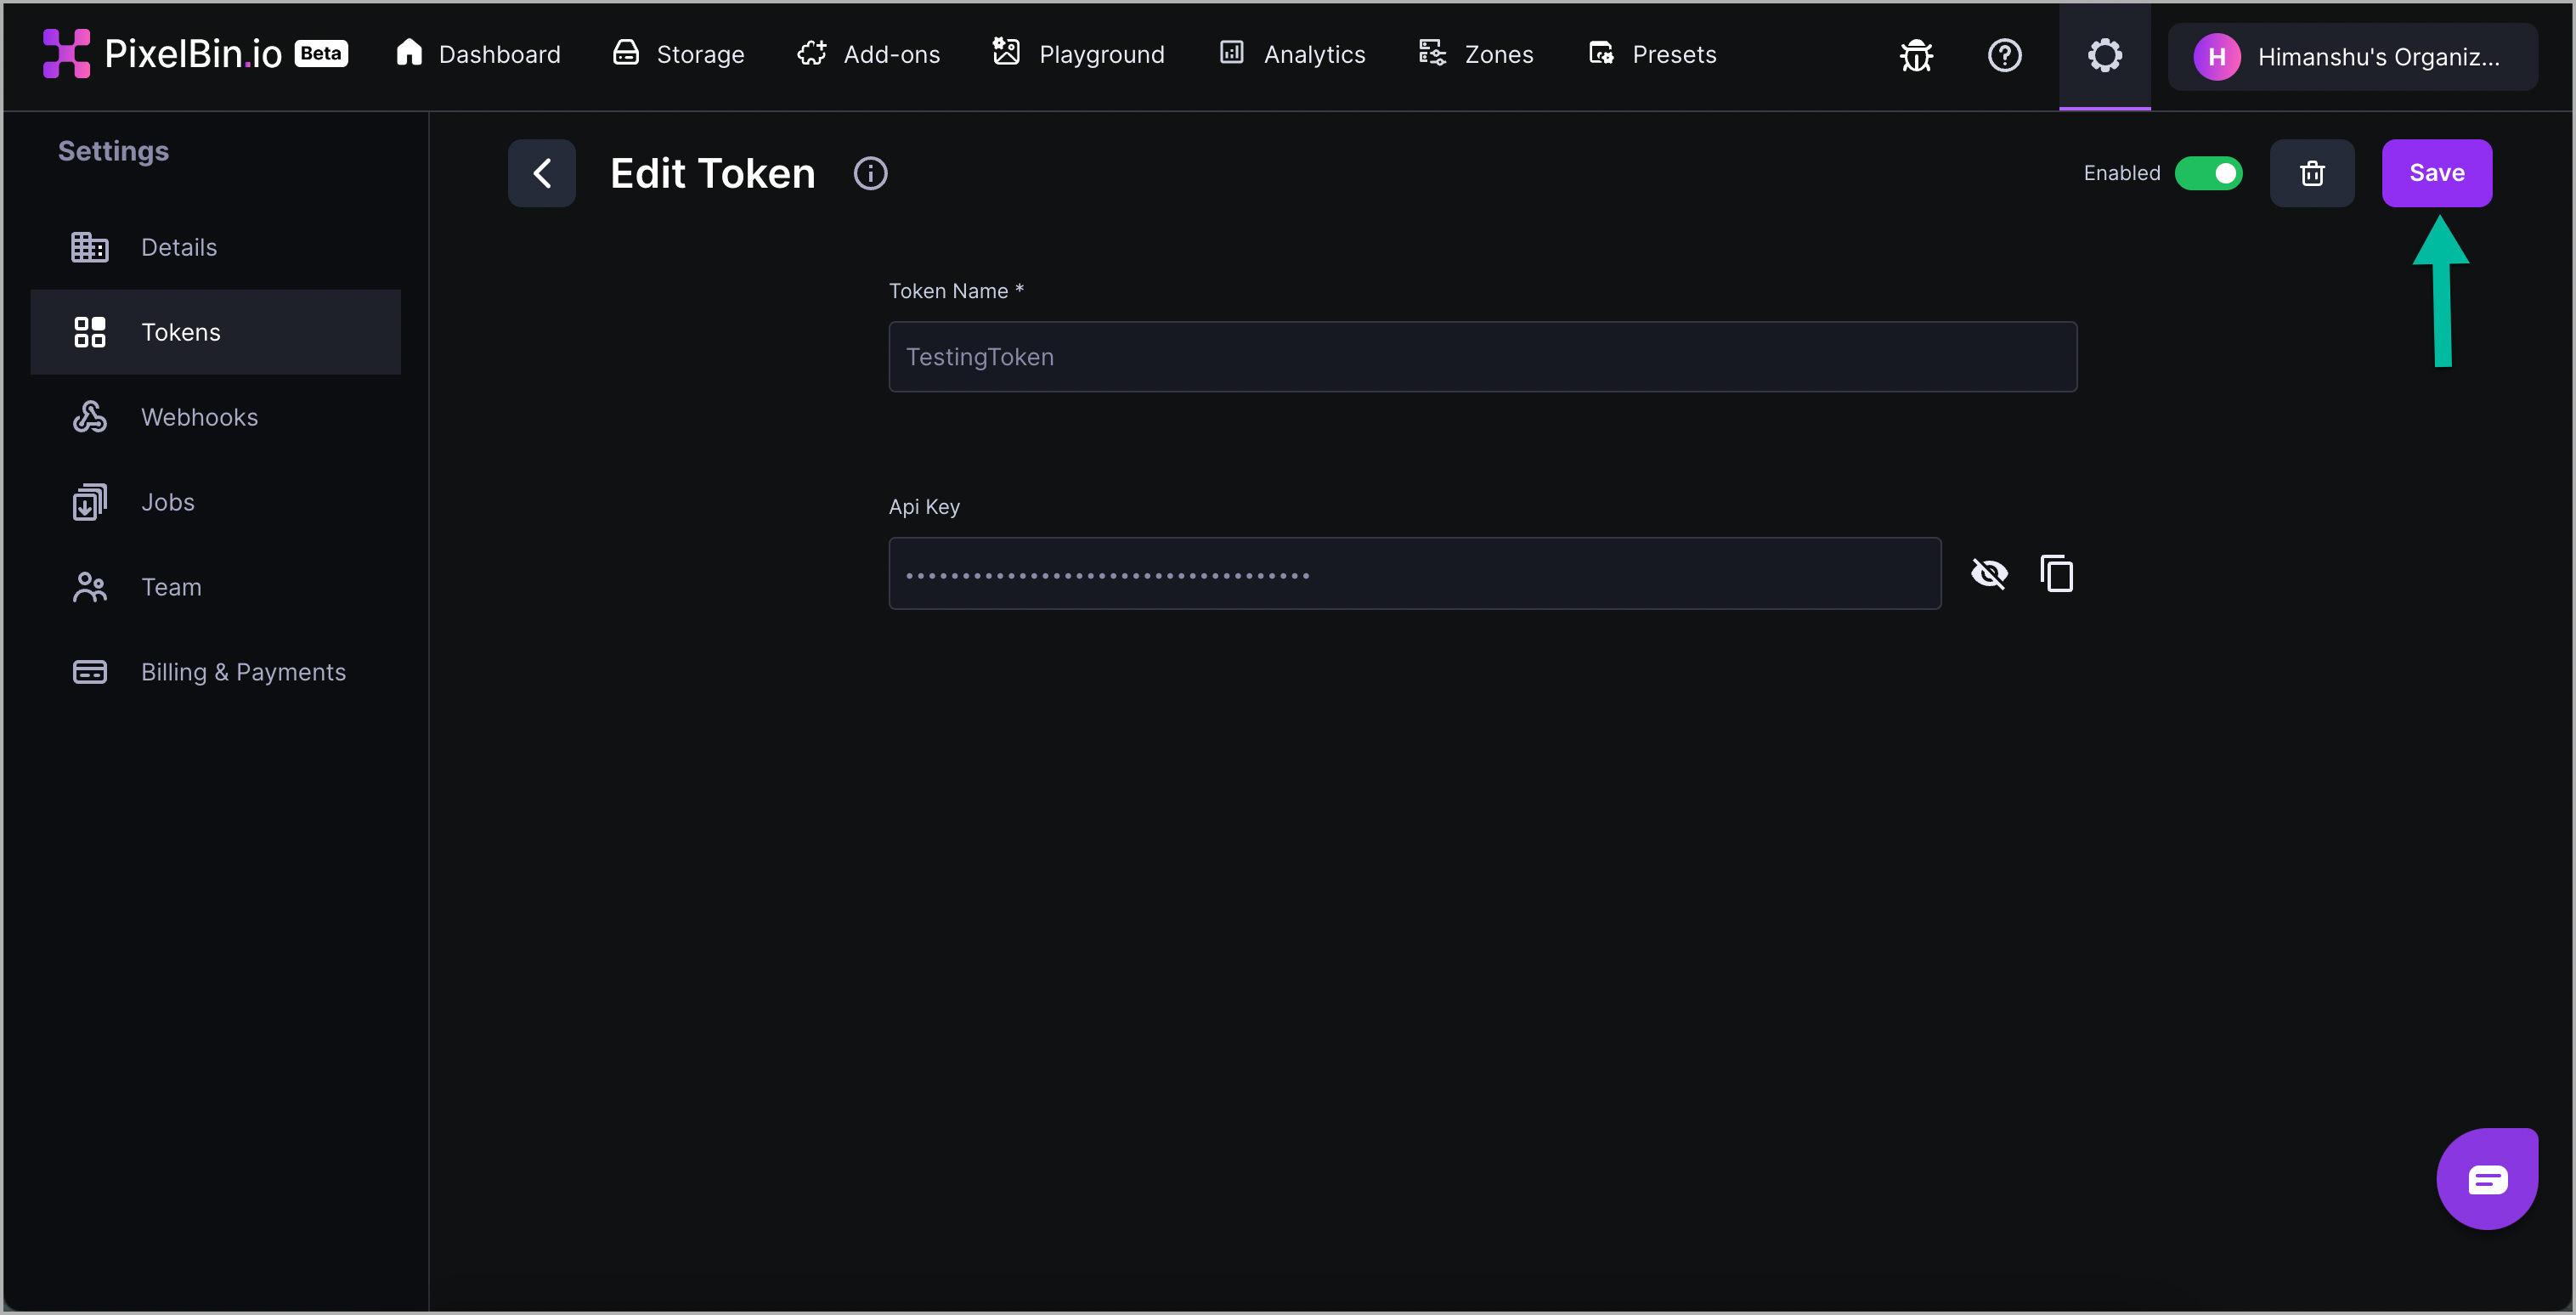Viewport: 2576px width, 1315px height.
Task: Click the Token Name input field
Action: click(x=1483, y=357)
